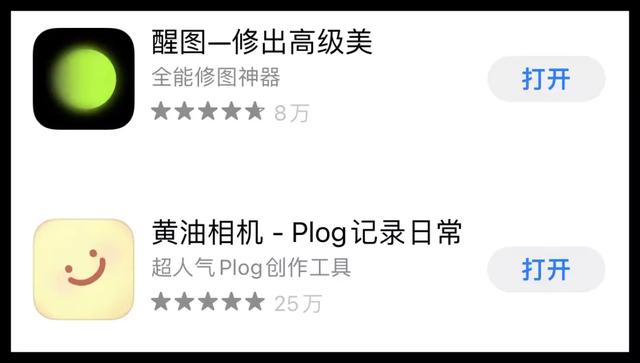Click last star of 黄油相机 rating
Viewport: 640px width, 363px height.
255,302
